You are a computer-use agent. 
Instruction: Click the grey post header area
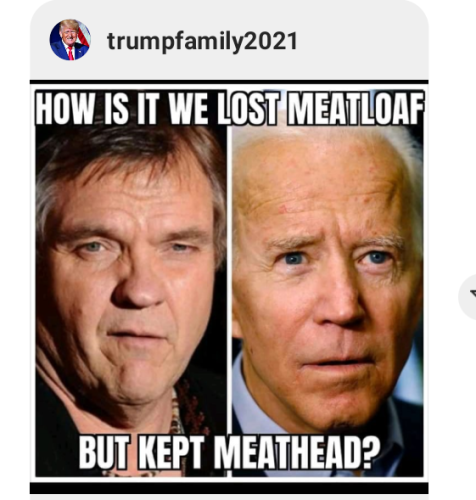coord(229,40)
